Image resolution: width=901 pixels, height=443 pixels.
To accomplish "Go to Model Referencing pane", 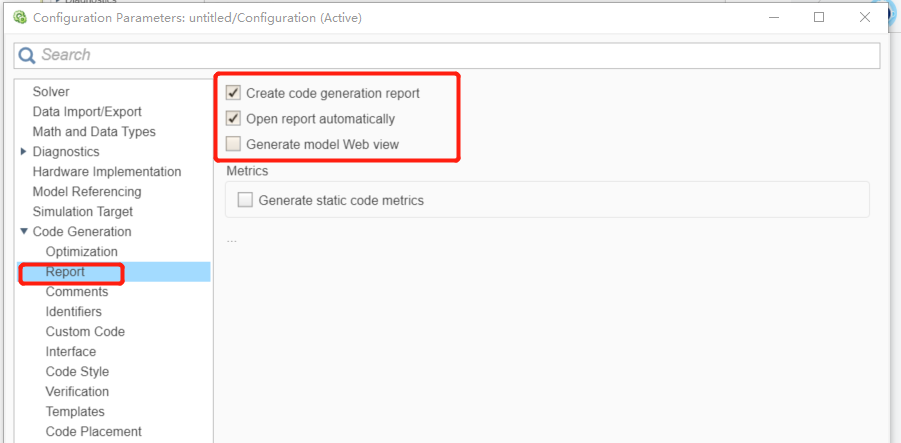I will (87, 192).
